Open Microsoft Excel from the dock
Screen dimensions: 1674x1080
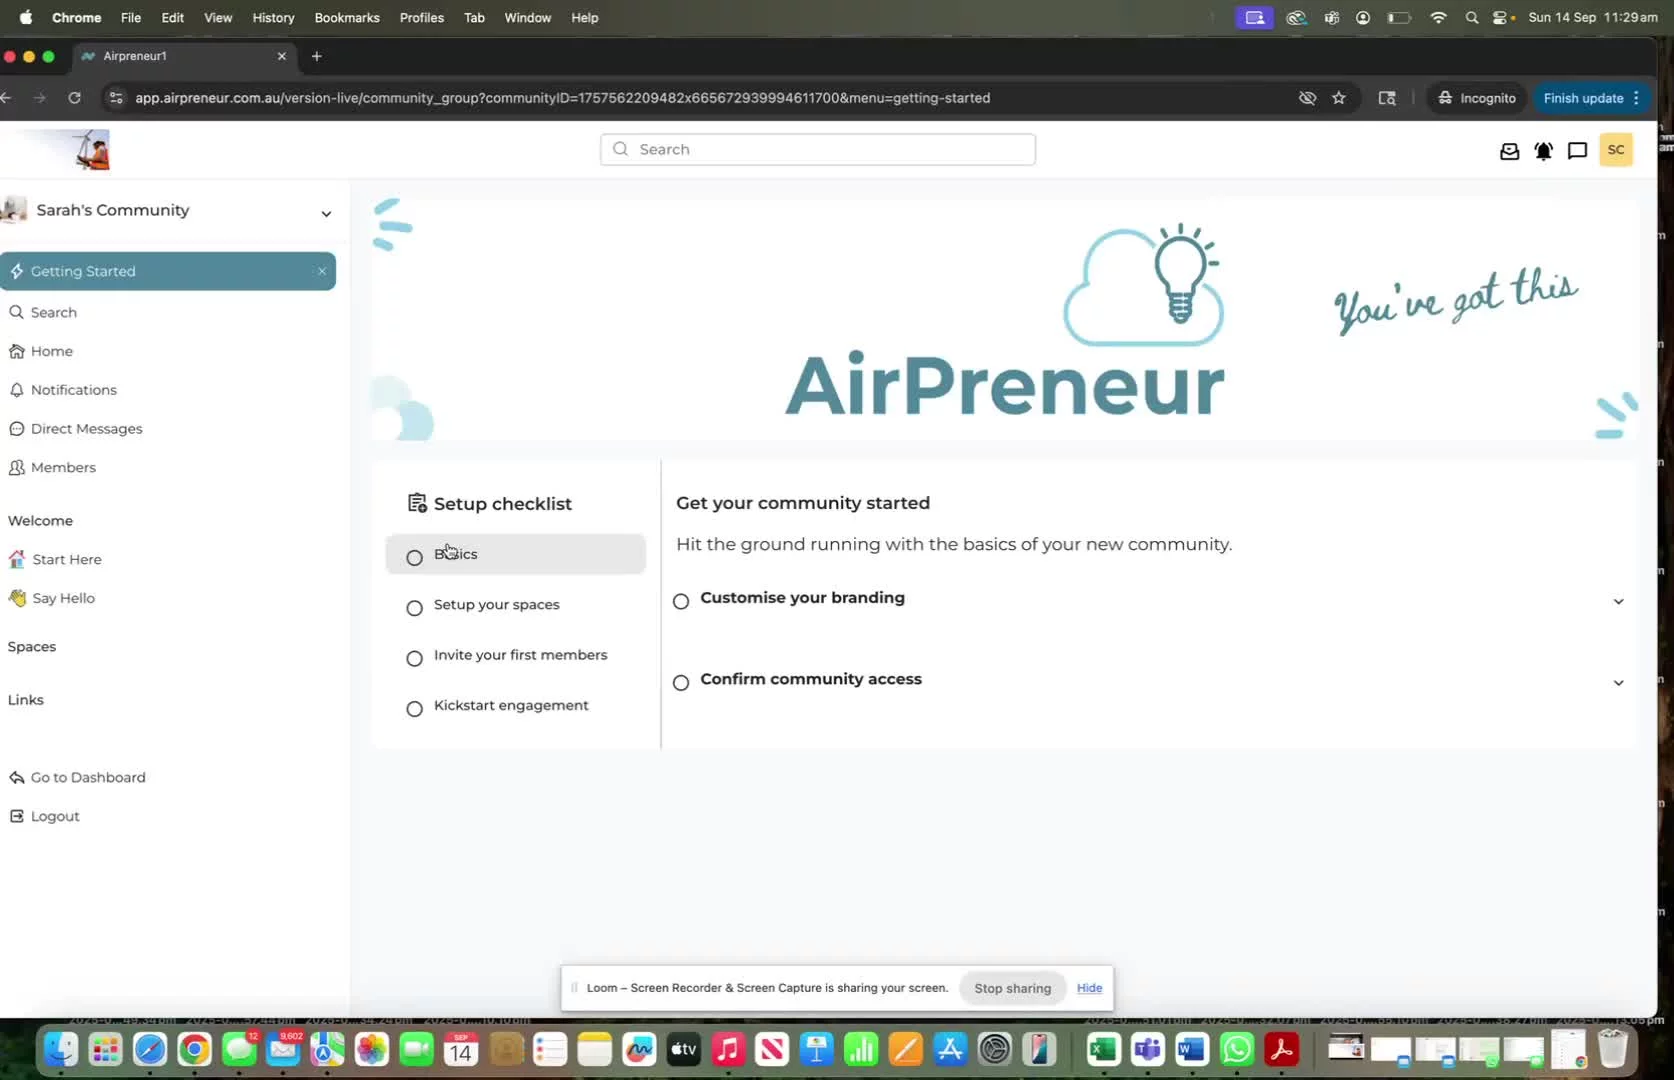pos(1103,1049)
